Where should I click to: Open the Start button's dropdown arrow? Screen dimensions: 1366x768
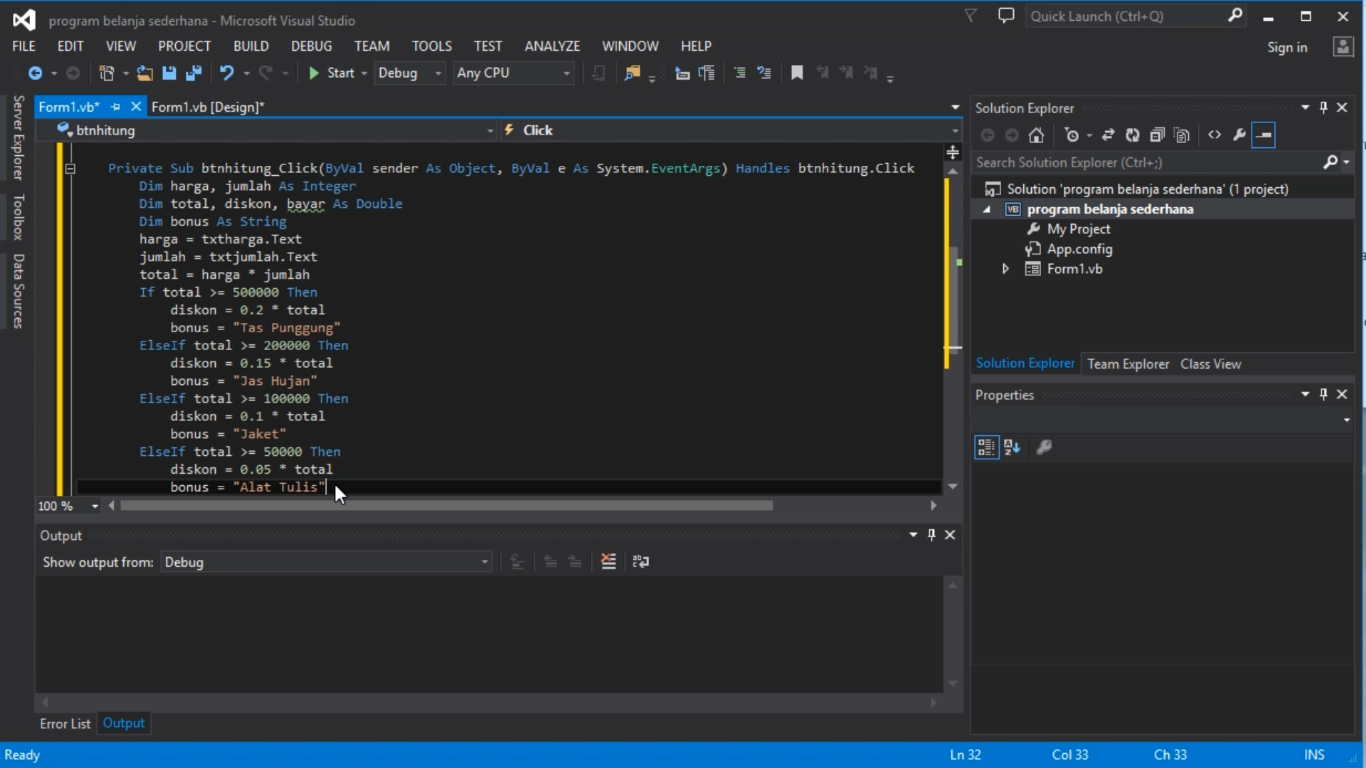point(364,73)
